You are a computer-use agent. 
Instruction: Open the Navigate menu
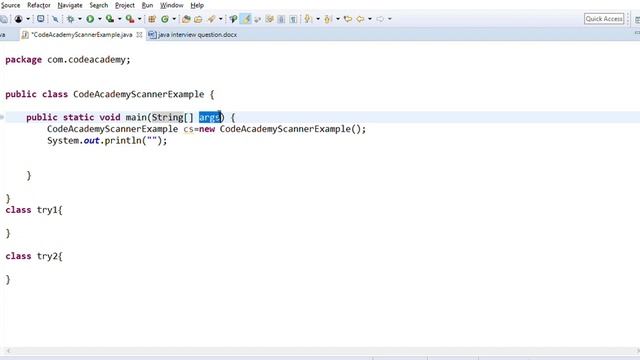coord(70,5)
